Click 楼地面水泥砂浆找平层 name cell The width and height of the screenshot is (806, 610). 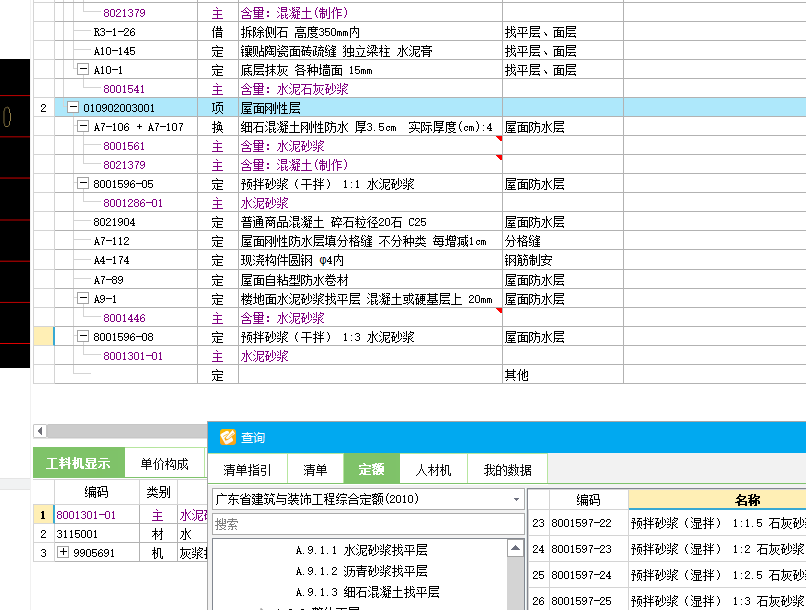pos(370,299)
